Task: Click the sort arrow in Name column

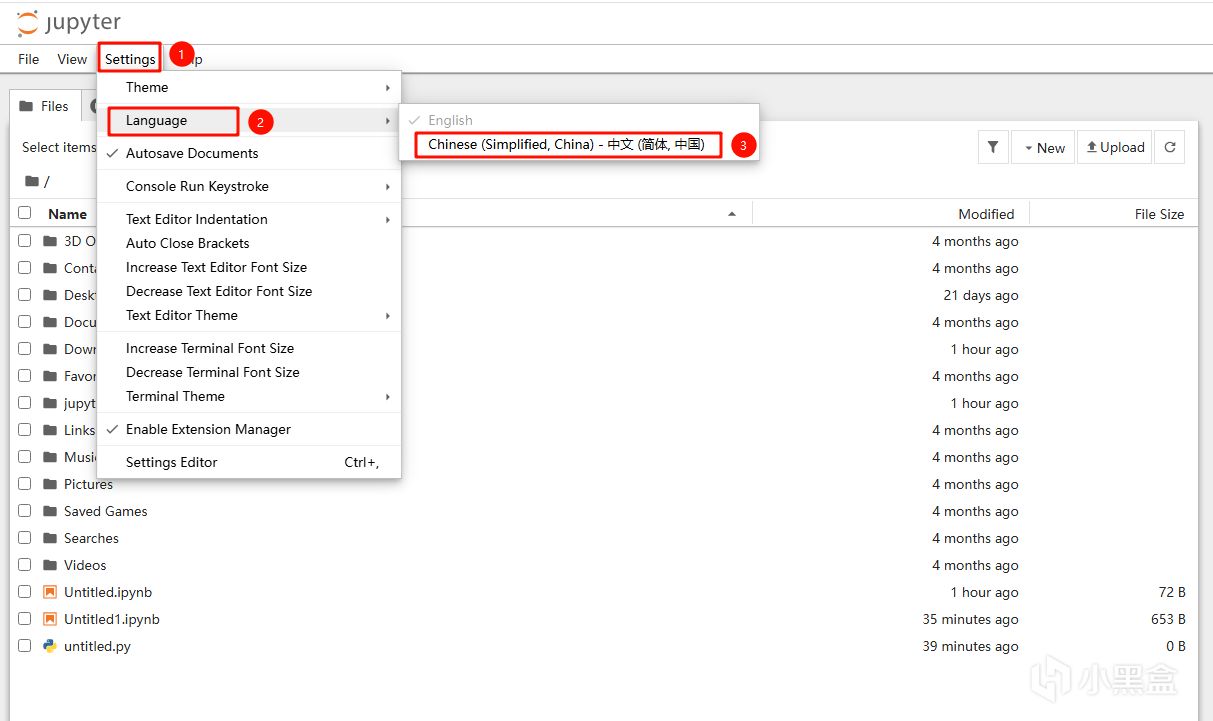Action: [x=732, y=214]
